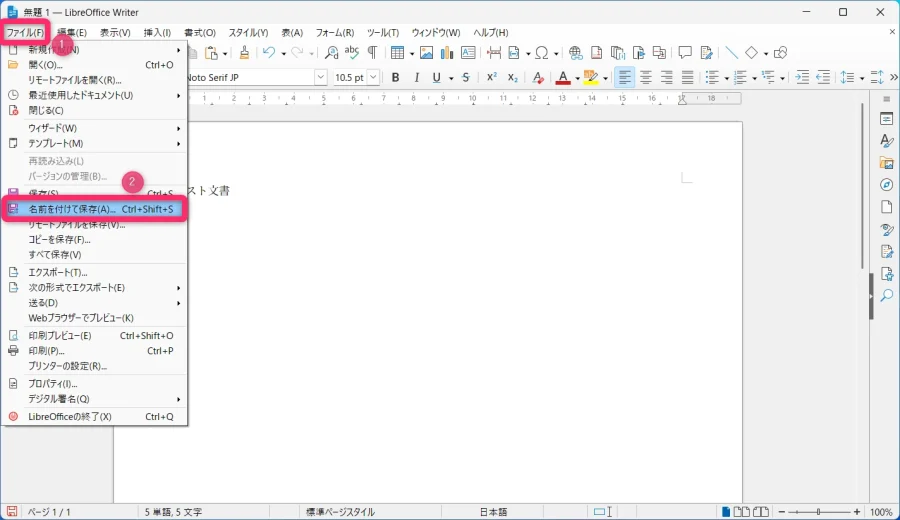The height and width of the screenshot is (520, 900).
Task: Open the font size dropdown
Action: click(x=373, y=77)
